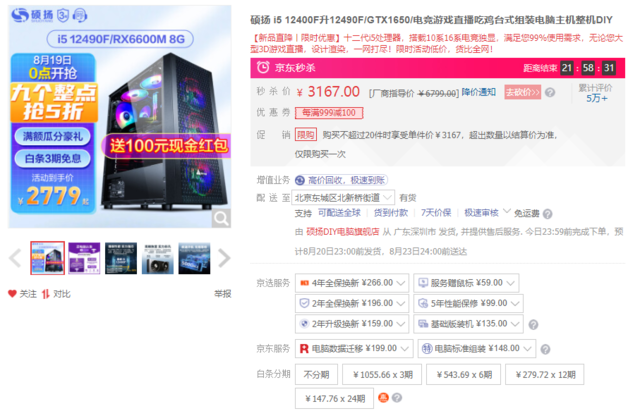Click the 京东秒杀 clock icon
Viewport: 640px width, 411px height.
tap(263, 67)
